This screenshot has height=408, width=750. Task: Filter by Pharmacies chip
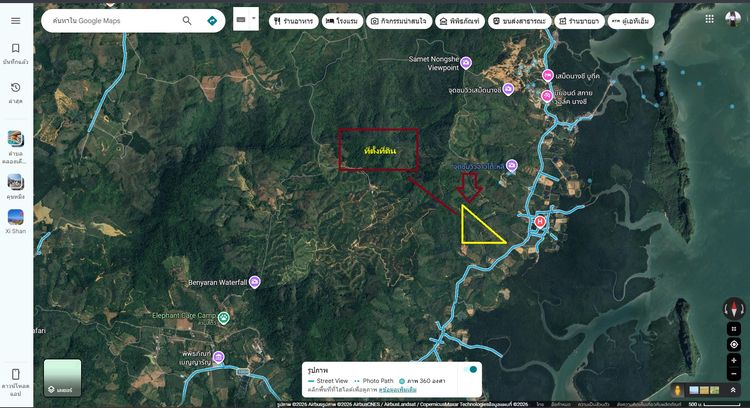click(579, 21)
